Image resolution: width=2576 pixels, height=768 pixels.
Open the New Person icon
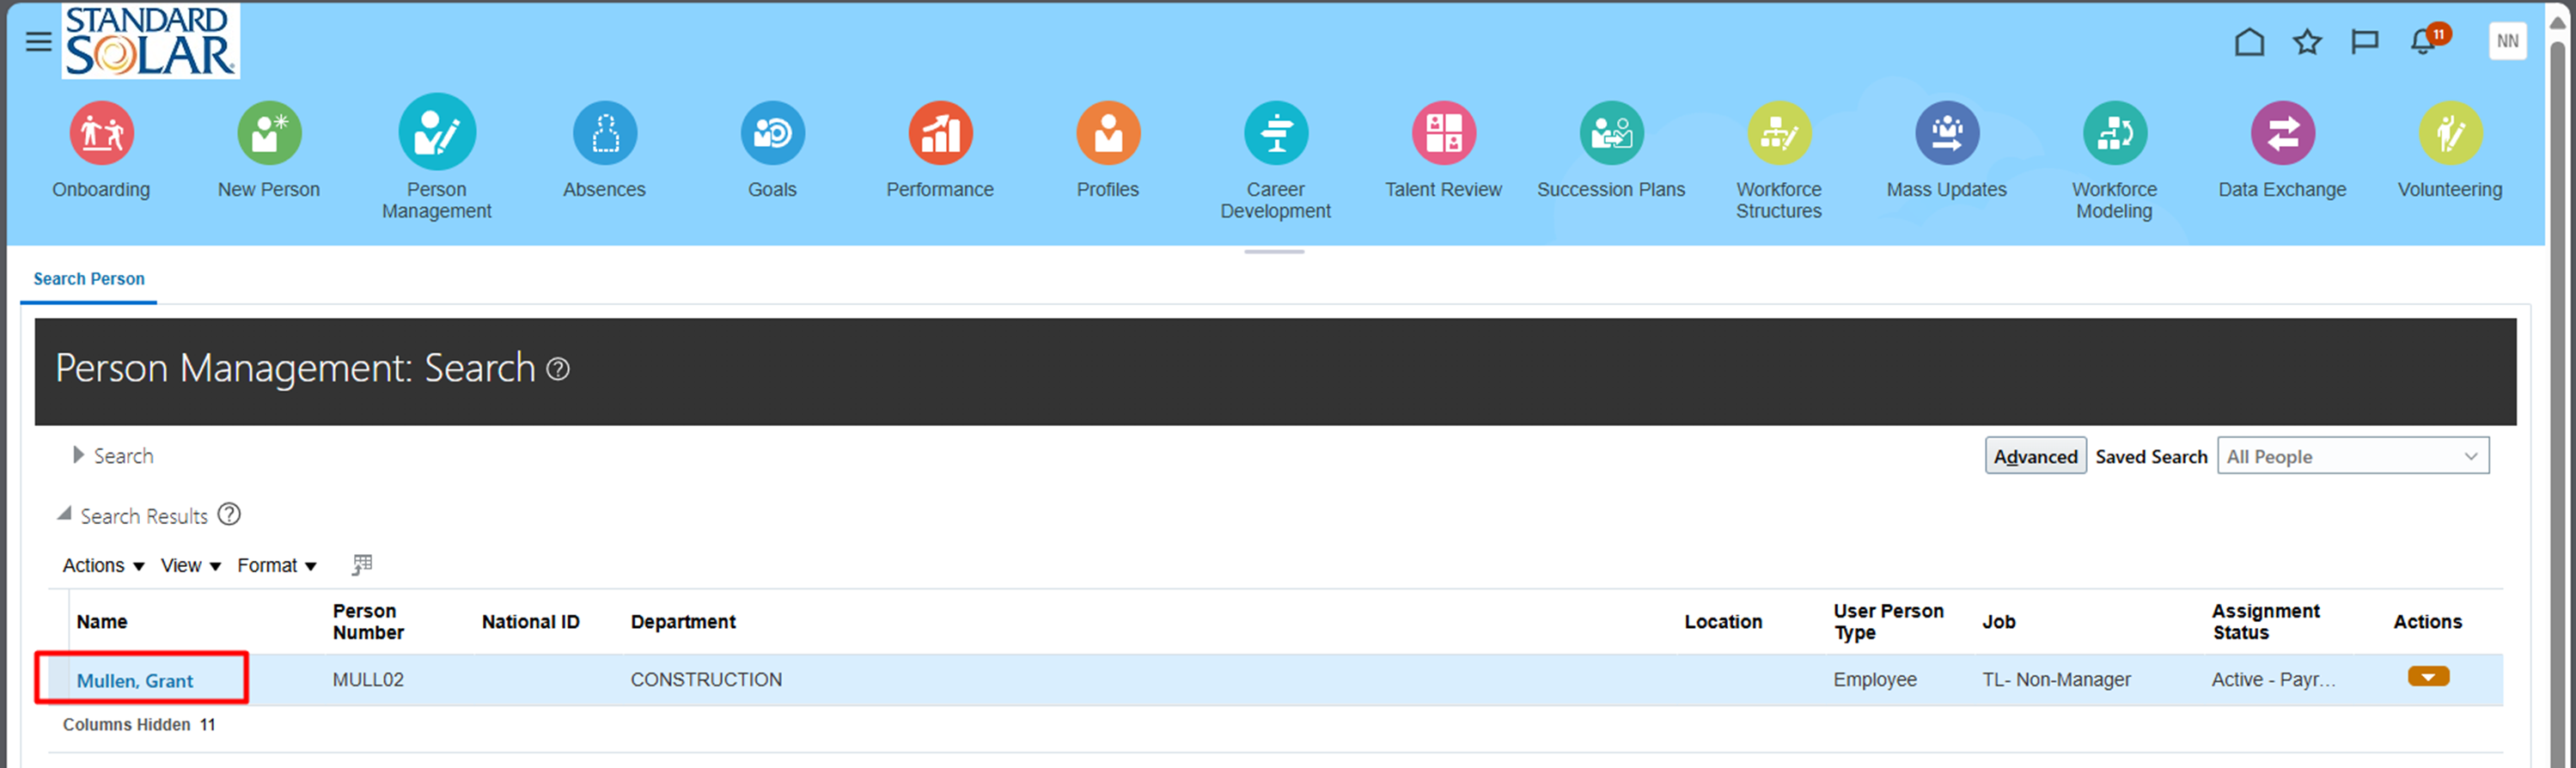[269, 133]
